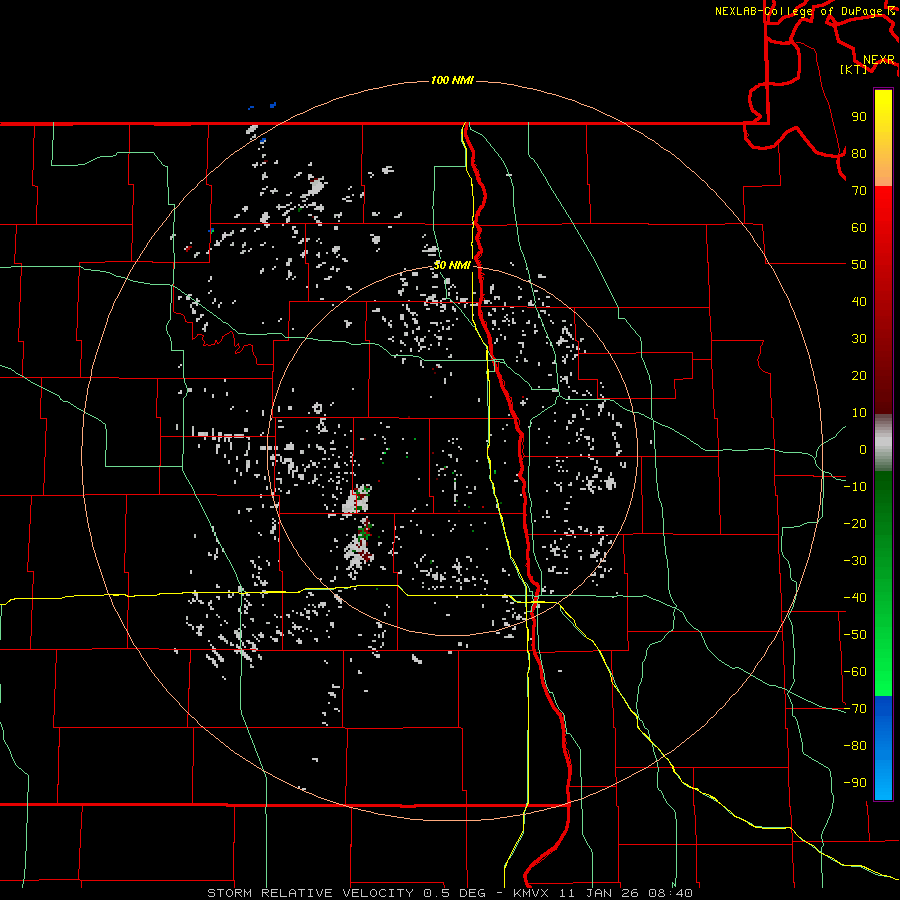Viewport: 900px width, 900px height.
Task: Select the -80 value on velocity scale
Action: 855,746
